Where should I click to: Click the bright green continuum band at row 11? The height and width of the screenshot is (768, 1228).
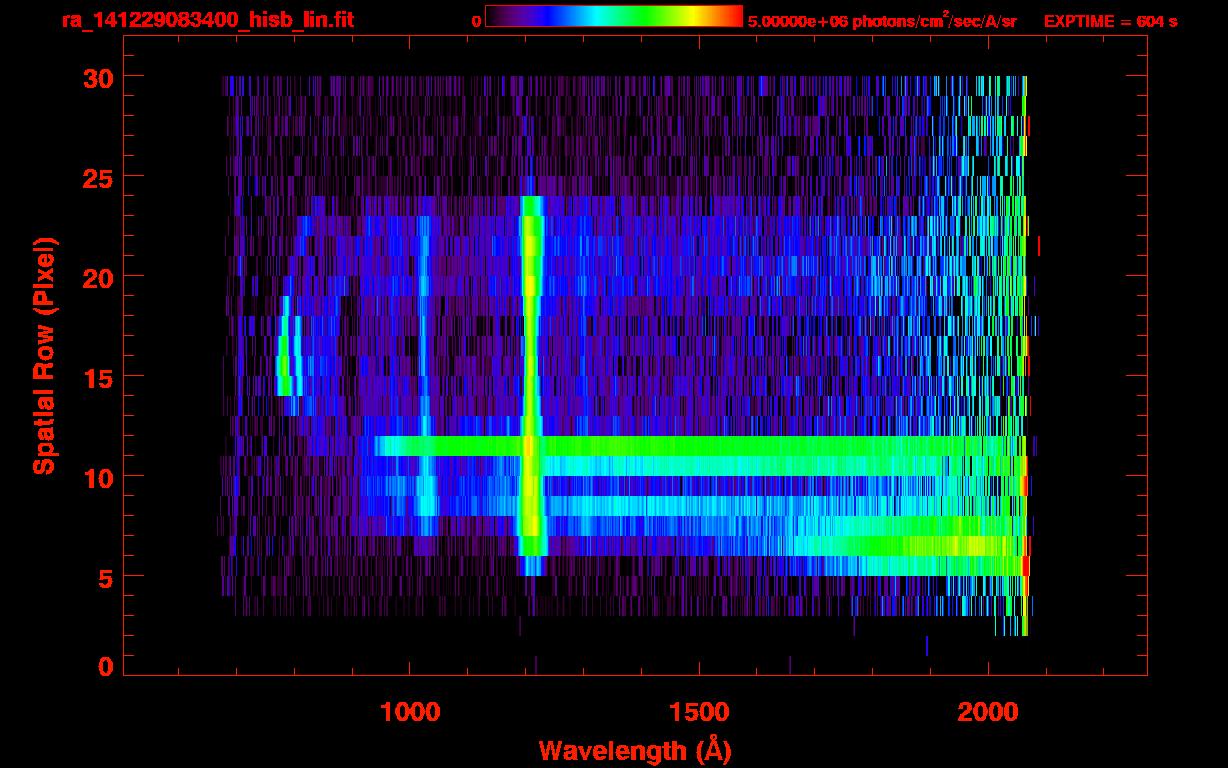(700, 446)
